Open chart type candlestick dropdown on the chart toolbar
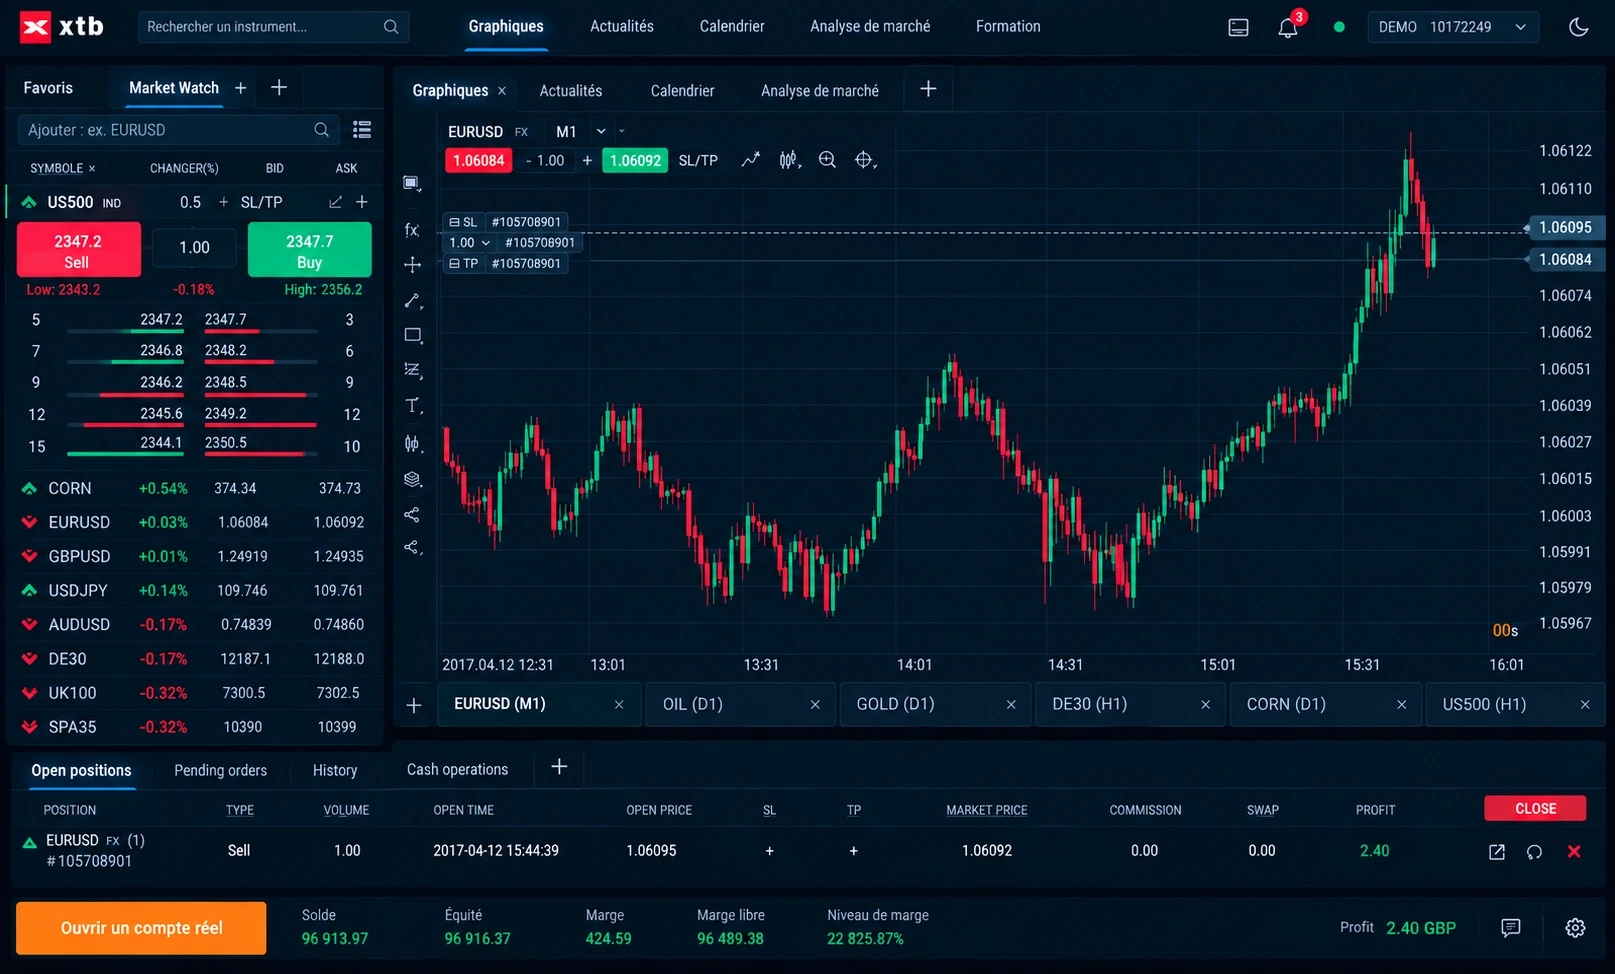Viewport: 1615px width, 974px height. pos(789,160)
